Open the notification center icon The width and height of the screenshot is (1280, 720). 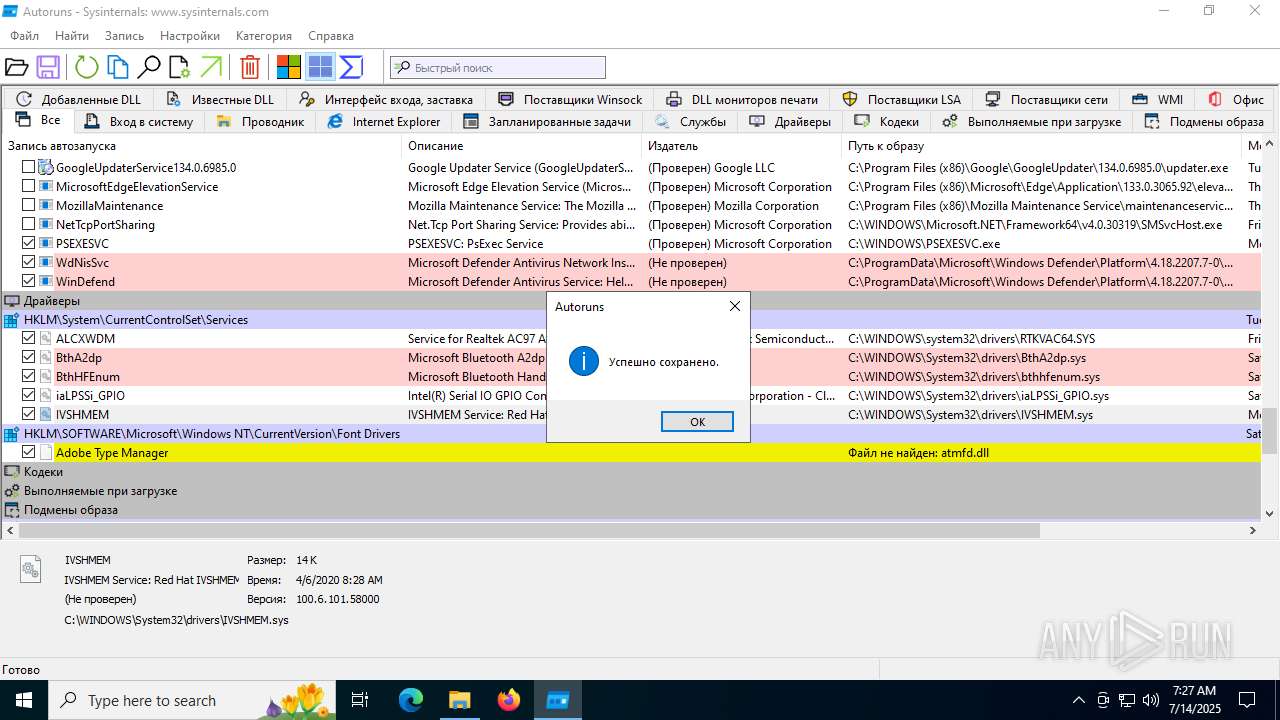1247,700
